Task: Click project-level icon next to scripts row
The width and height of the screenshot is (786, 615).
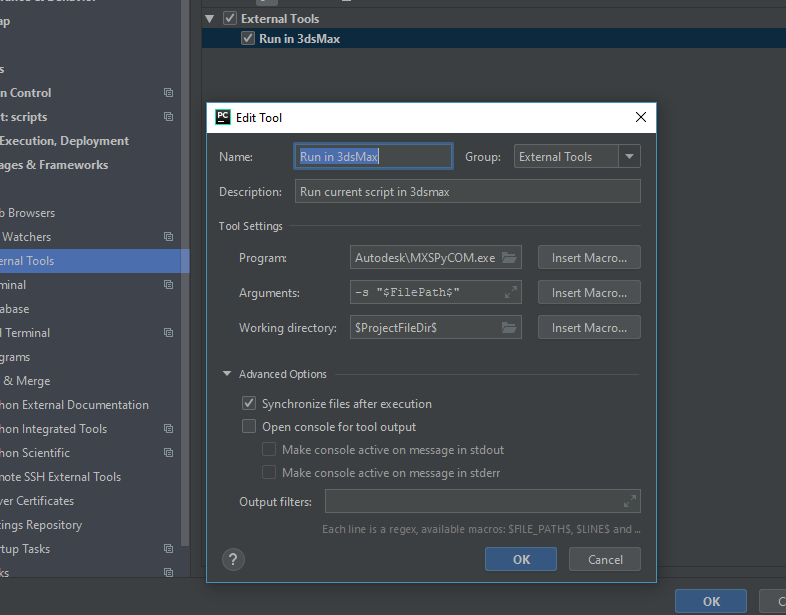Action: (x=168, y=117)
